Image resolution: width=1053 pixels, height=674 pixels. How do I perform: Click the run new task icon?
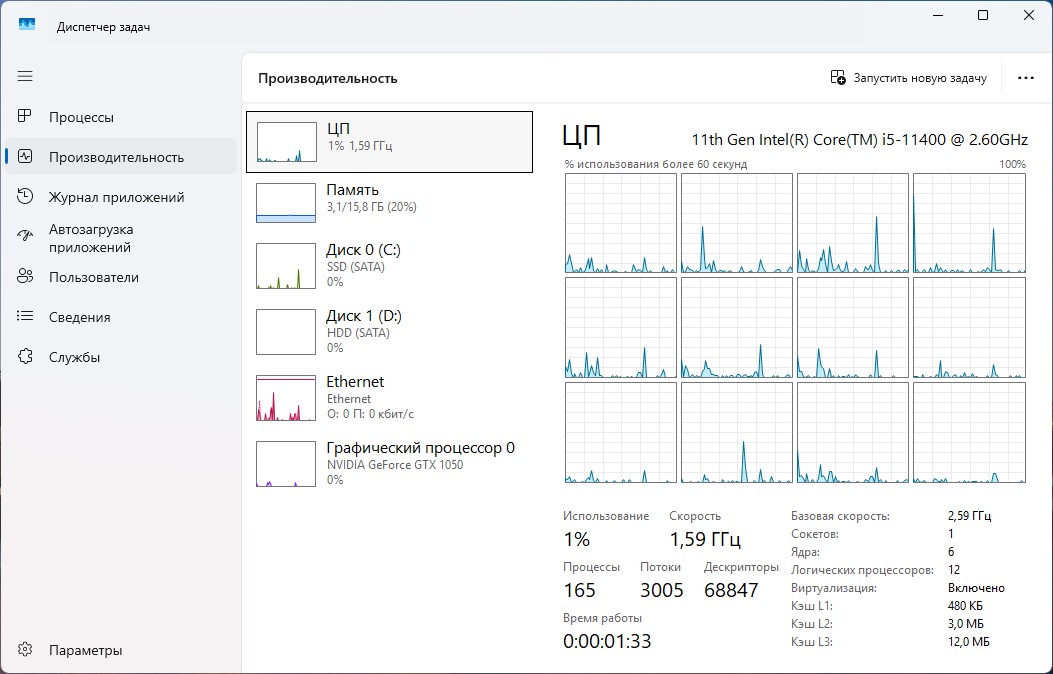(837, 77)
